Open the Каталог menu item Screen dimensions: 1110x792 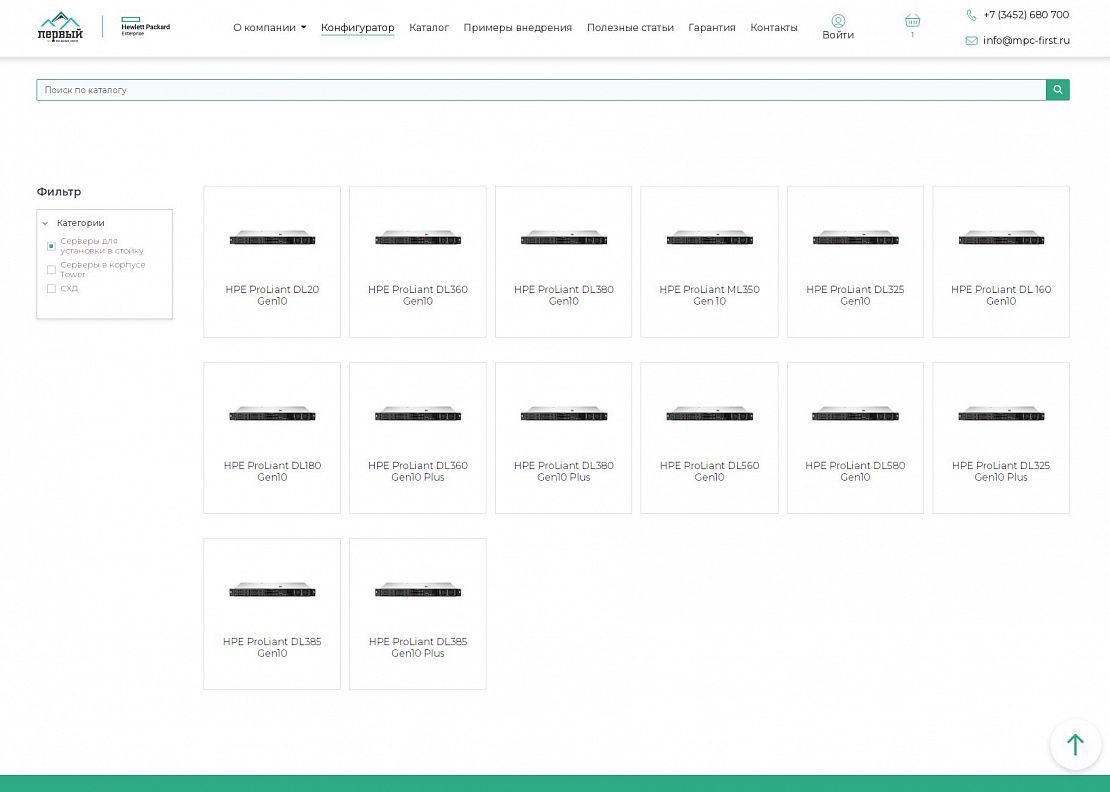(x=429, y=28)
